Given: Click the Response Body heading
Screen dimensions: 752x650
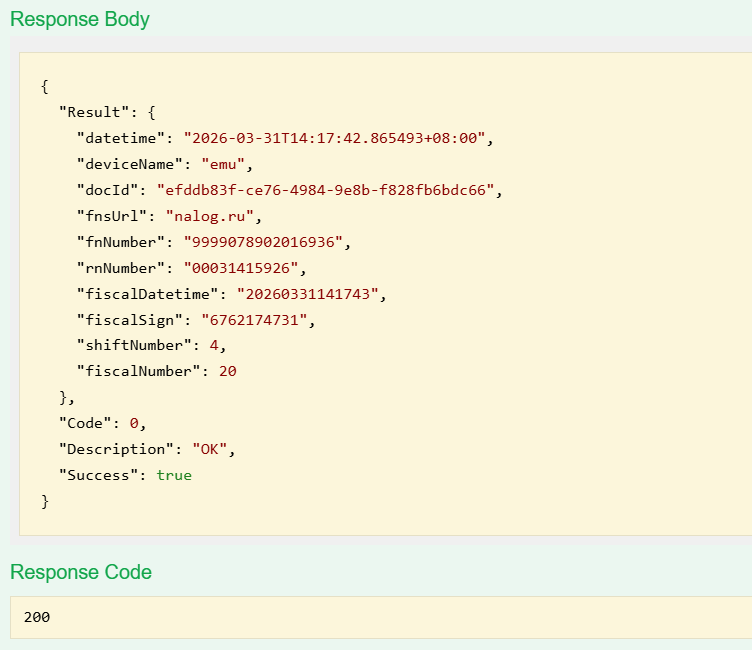Looking at the screenshot, I should (x=79, y=19).
